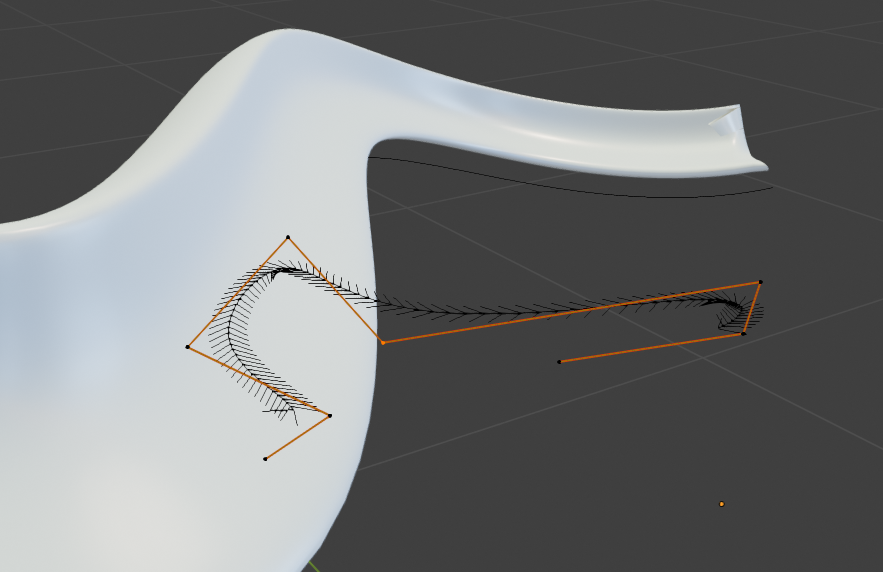Viewport: 883px width, 572px height.
Task: Select the orange segment between top and leftmost points
Action: [238, 292]
